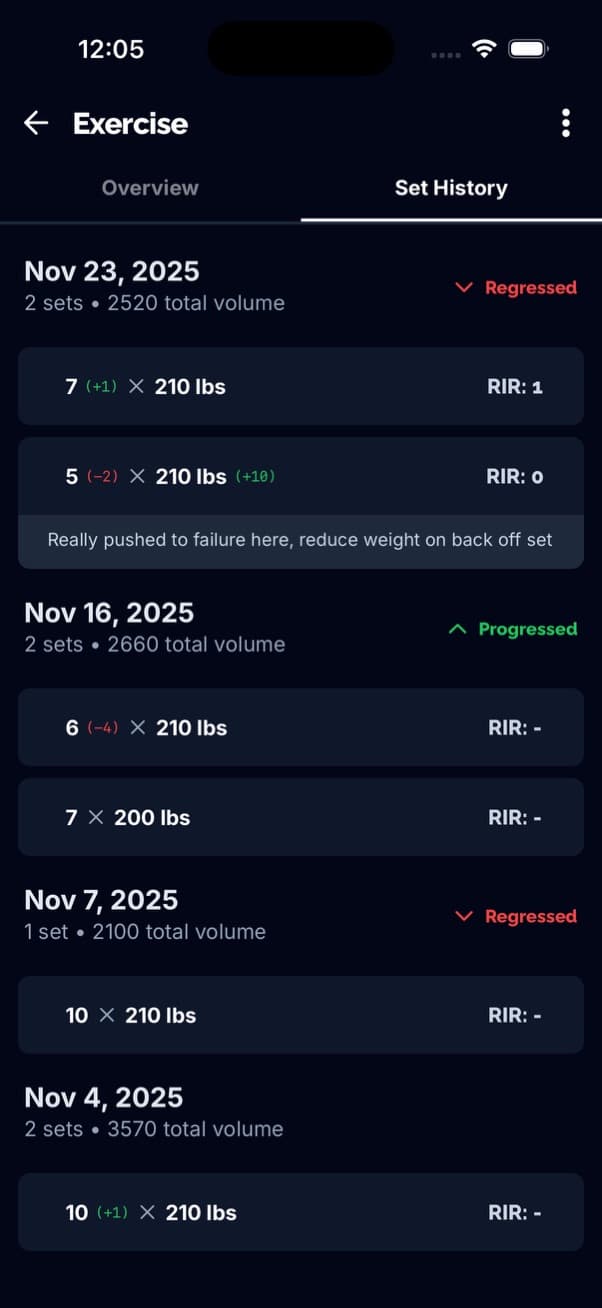Select the Set History tab
This screenshot has height=1308, width=602.
pos(451,187)
